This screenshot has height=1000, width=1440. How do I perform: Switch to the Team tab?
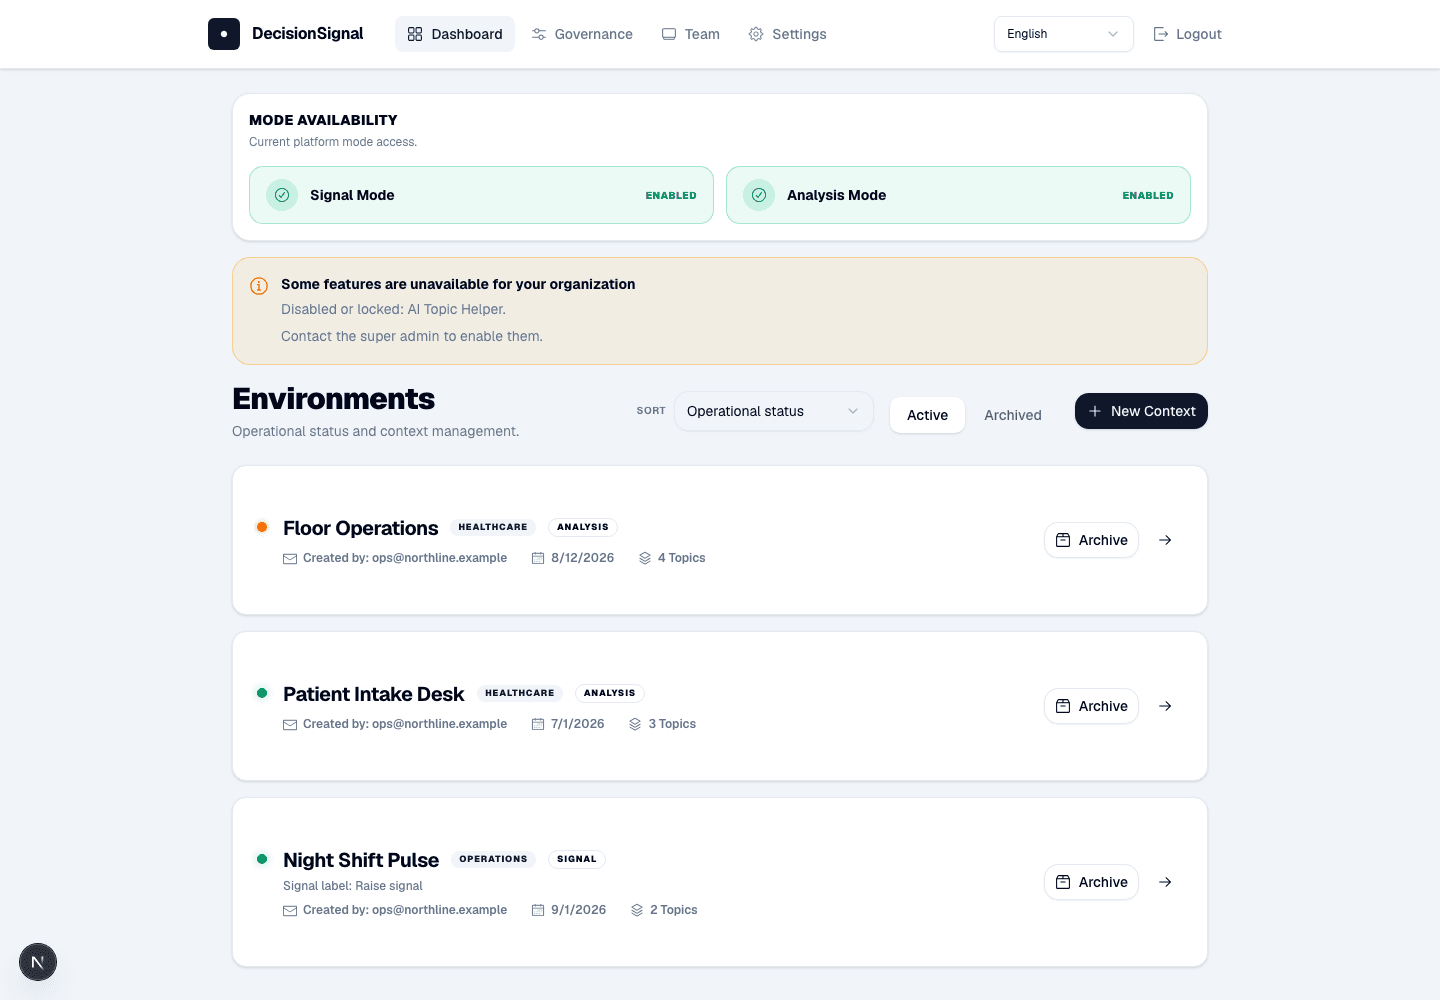pos(691,34)
